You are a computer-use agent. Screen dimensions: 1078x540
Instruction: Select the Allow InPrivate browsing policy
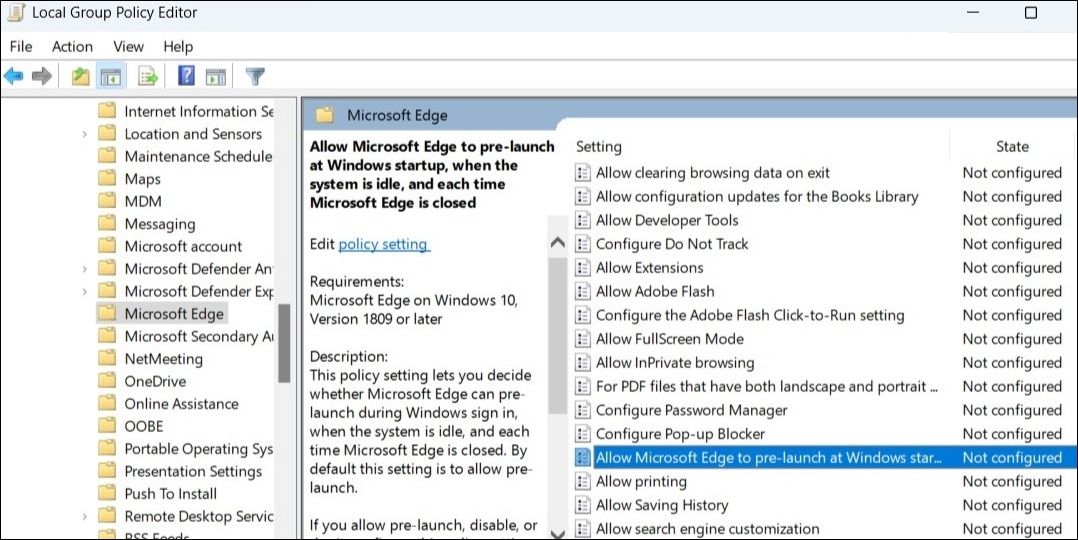pyautogui.click(x=675, y=363)
